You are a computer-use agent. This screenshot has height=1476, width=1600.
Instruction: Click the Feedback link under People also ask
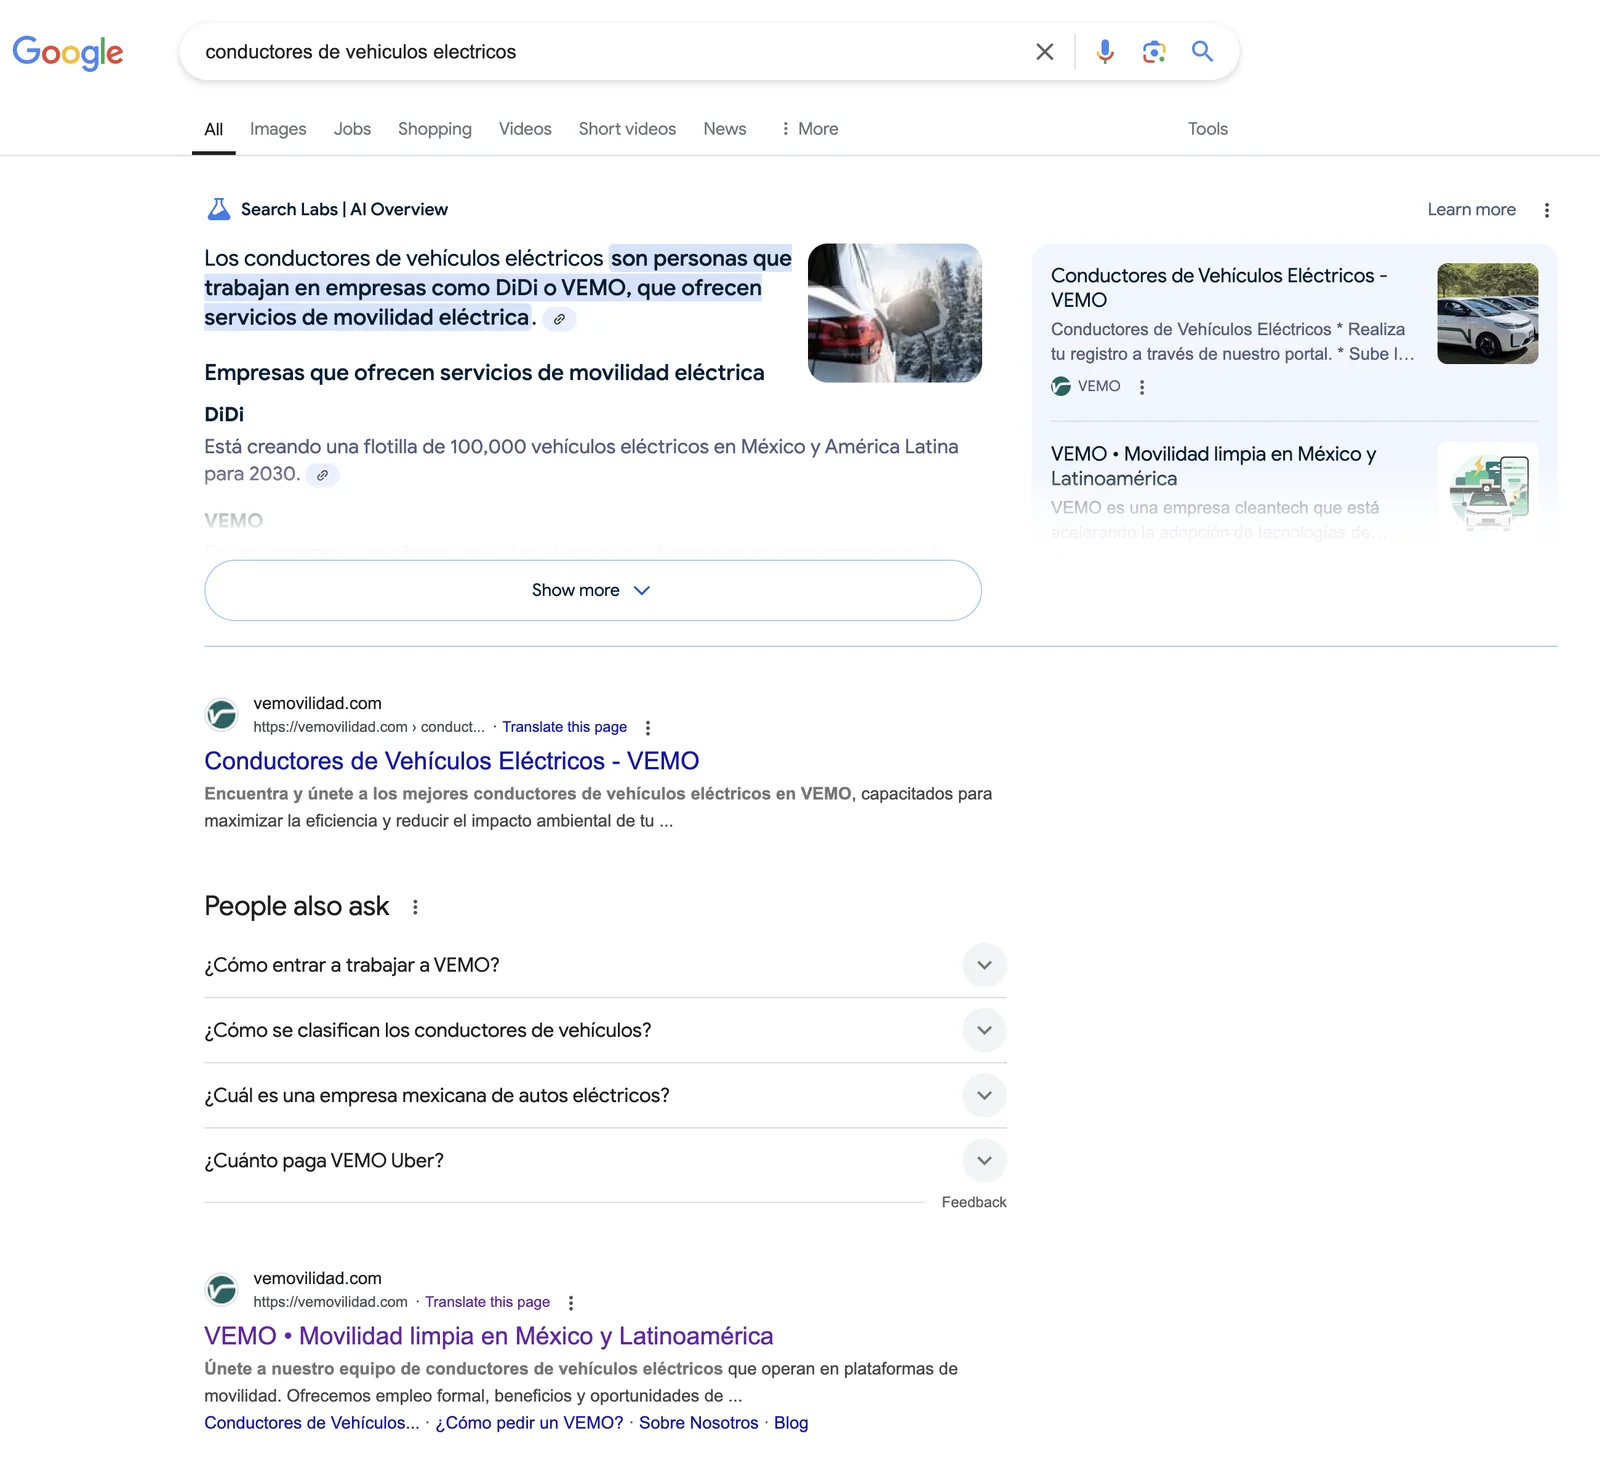point(973,1202)
